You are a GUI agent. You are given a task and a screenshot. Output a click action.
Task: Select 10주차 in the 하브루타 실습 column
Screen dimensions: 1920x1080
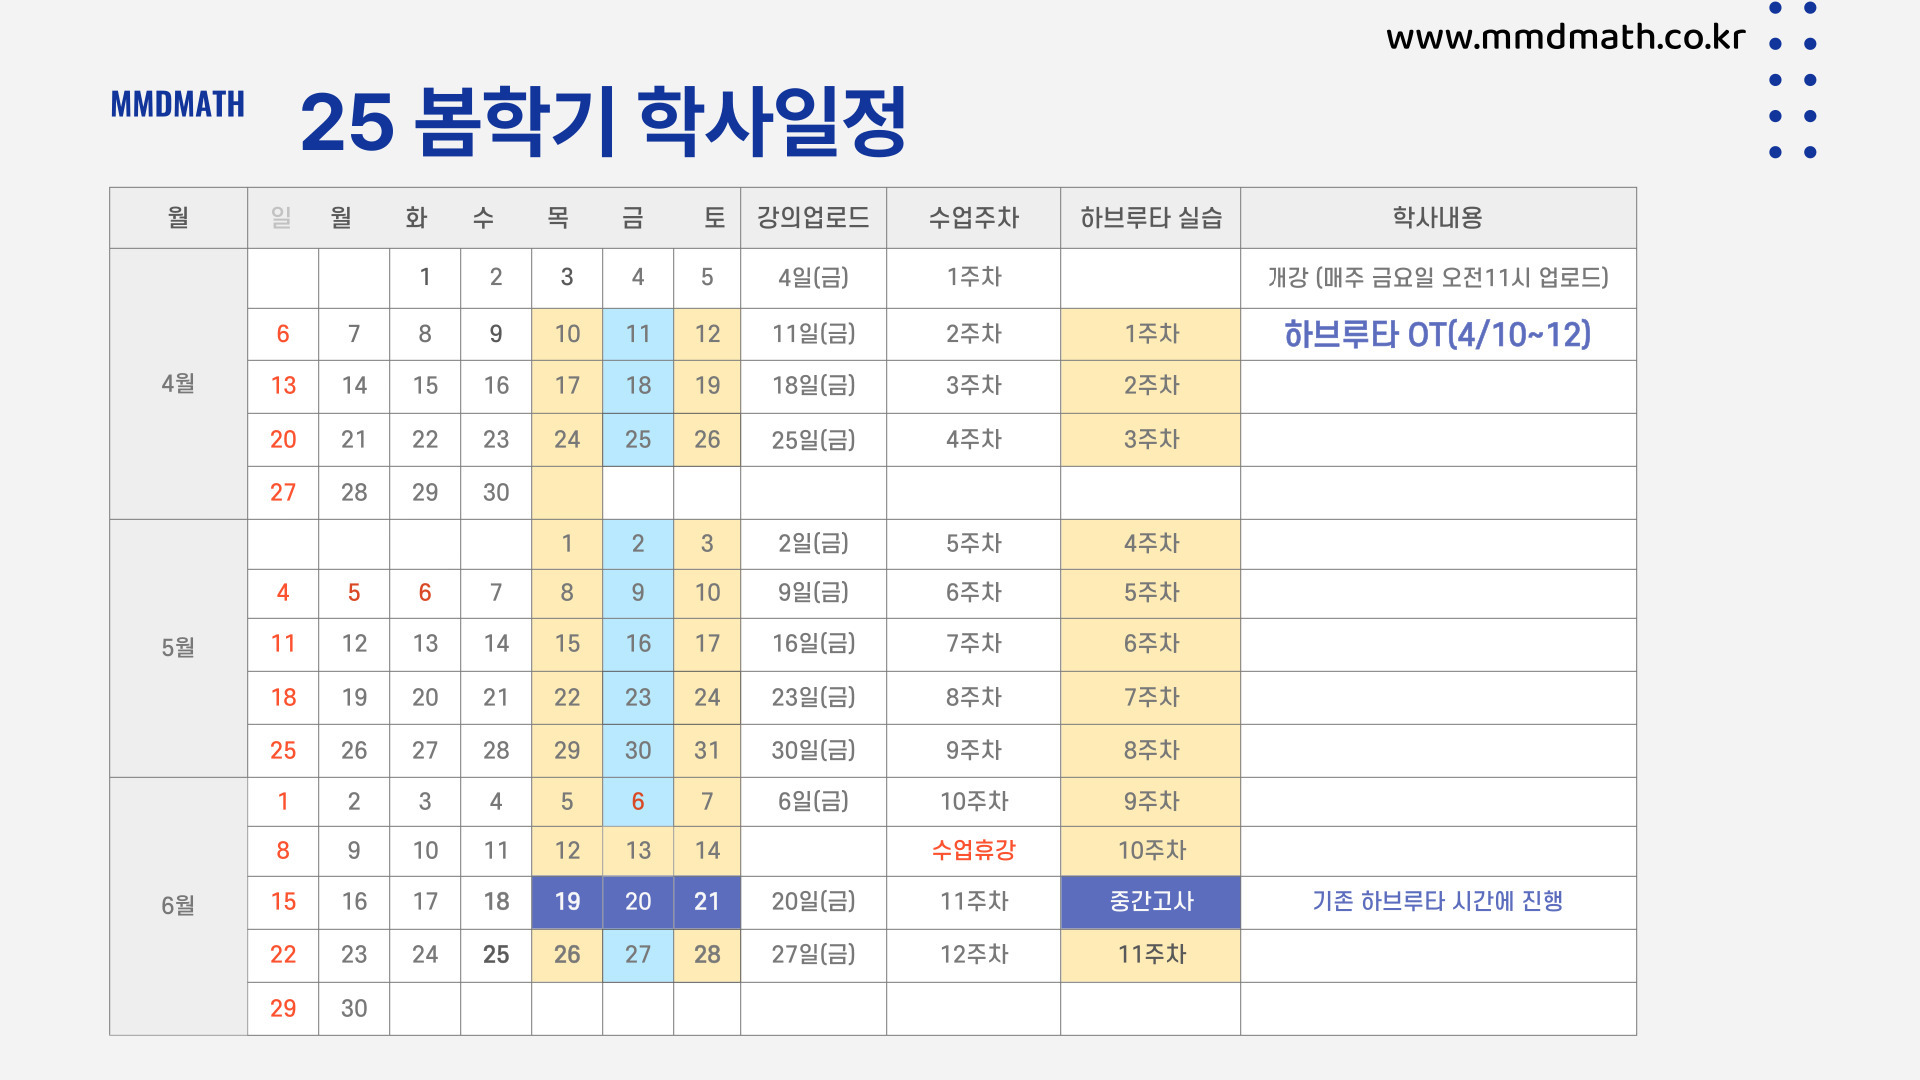click(x=1151, y=851)
